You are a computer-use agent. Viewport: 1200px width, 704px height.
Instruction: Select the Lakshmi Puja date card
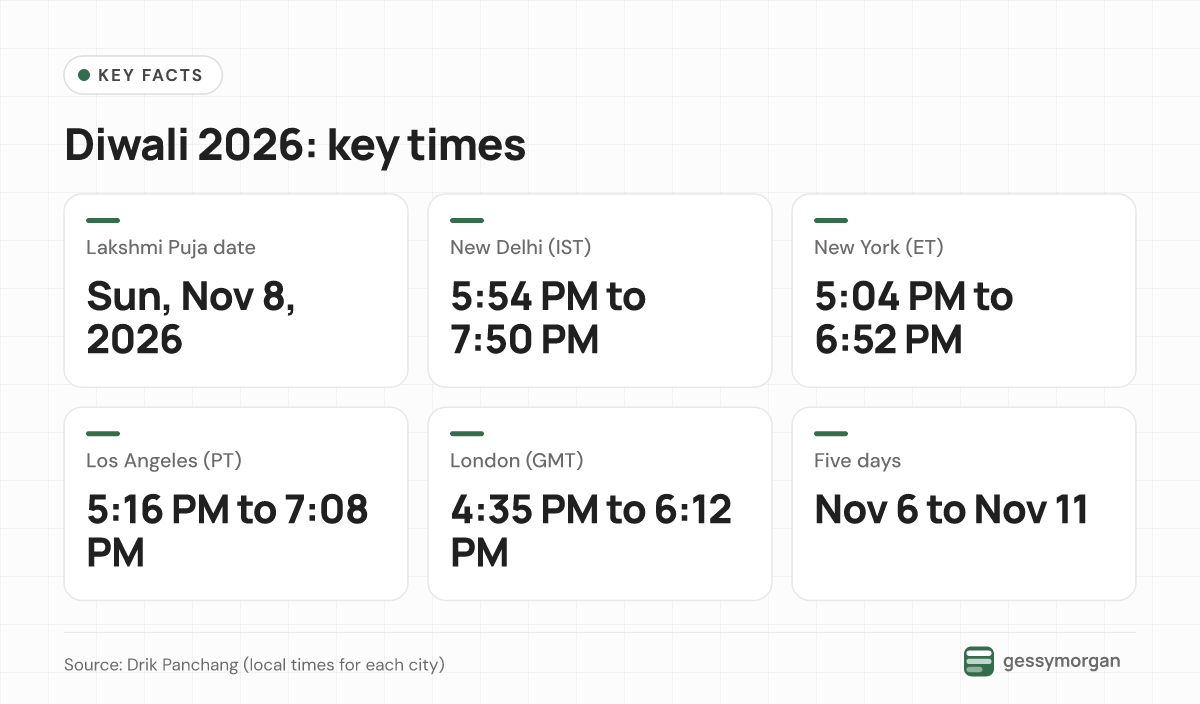click(236, 290)
